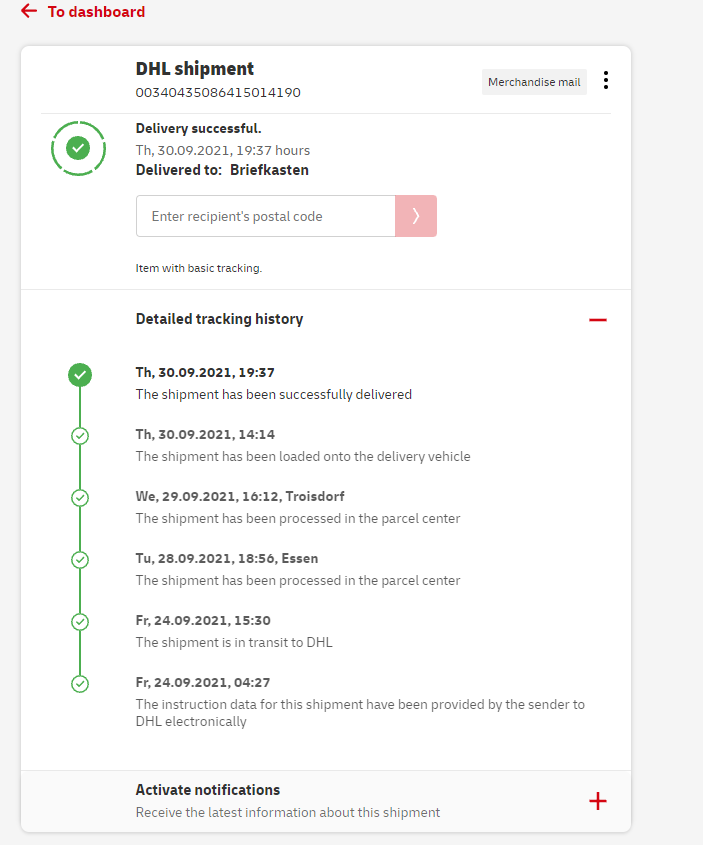Click the Essen parcel center timeline checkmark
703x845 pixels.
click(80, 560)
